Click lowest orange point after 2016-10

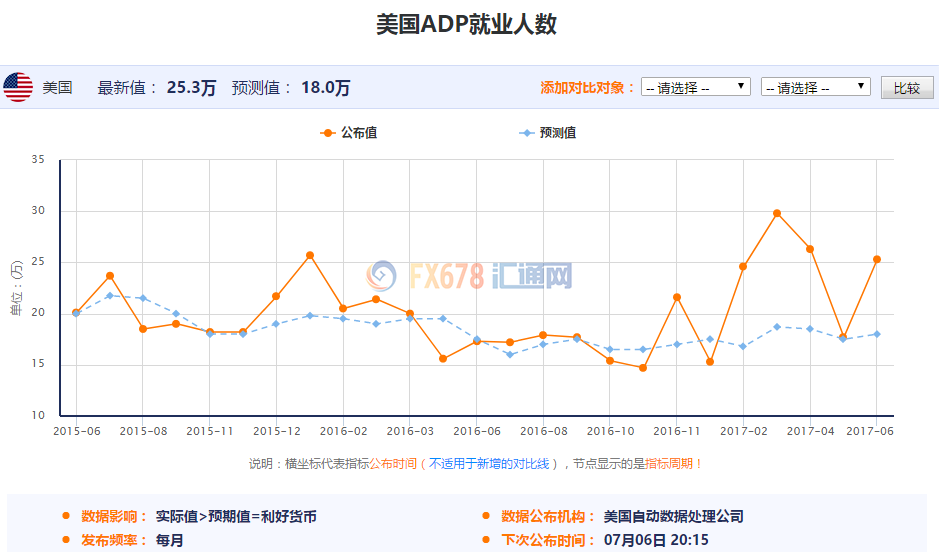[643, 368]
